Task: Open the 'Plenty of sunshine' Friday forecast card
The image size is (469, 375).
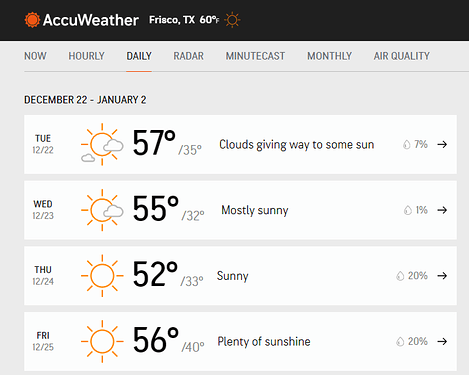Action: (x=240, y=341)
